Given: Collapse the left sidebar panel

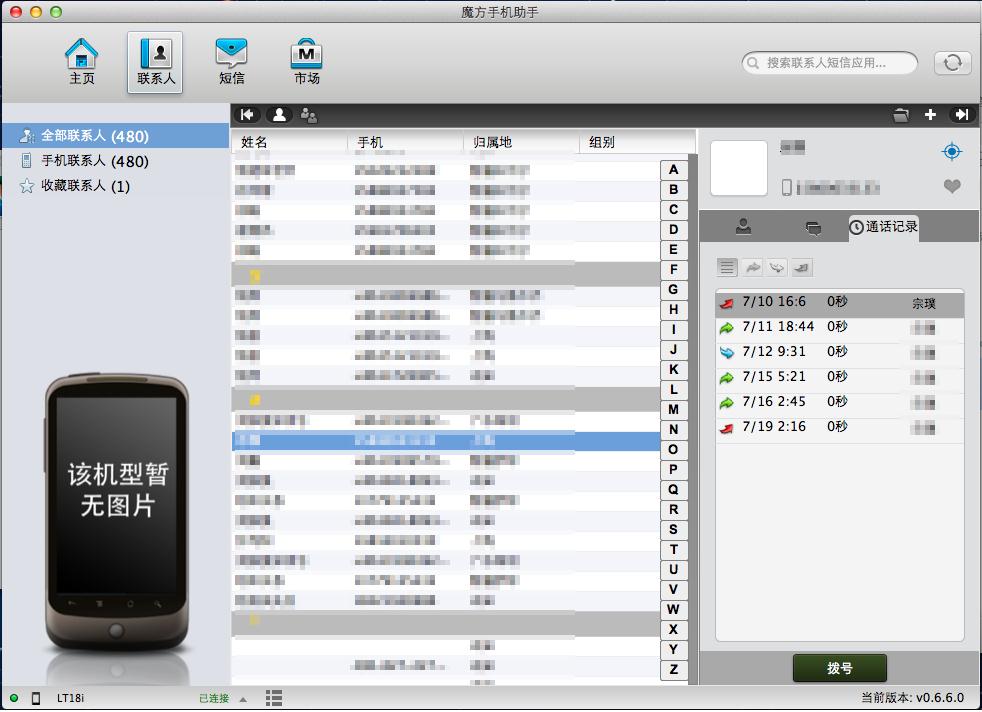Looking at the screenshot, I should click(247, 115).
